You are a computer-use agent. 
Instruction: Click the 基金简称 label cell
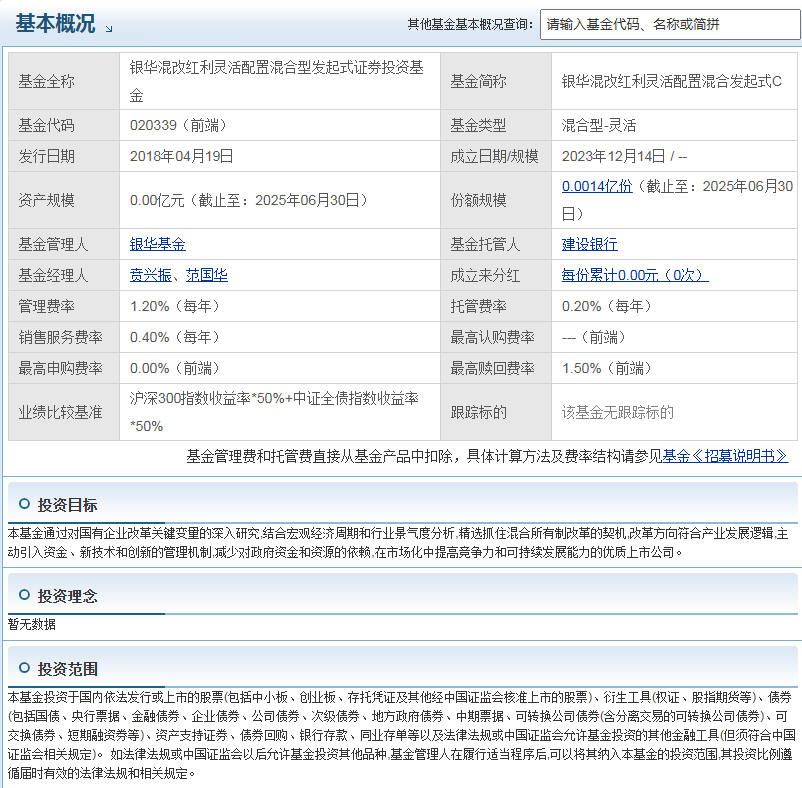click(496, 81)
